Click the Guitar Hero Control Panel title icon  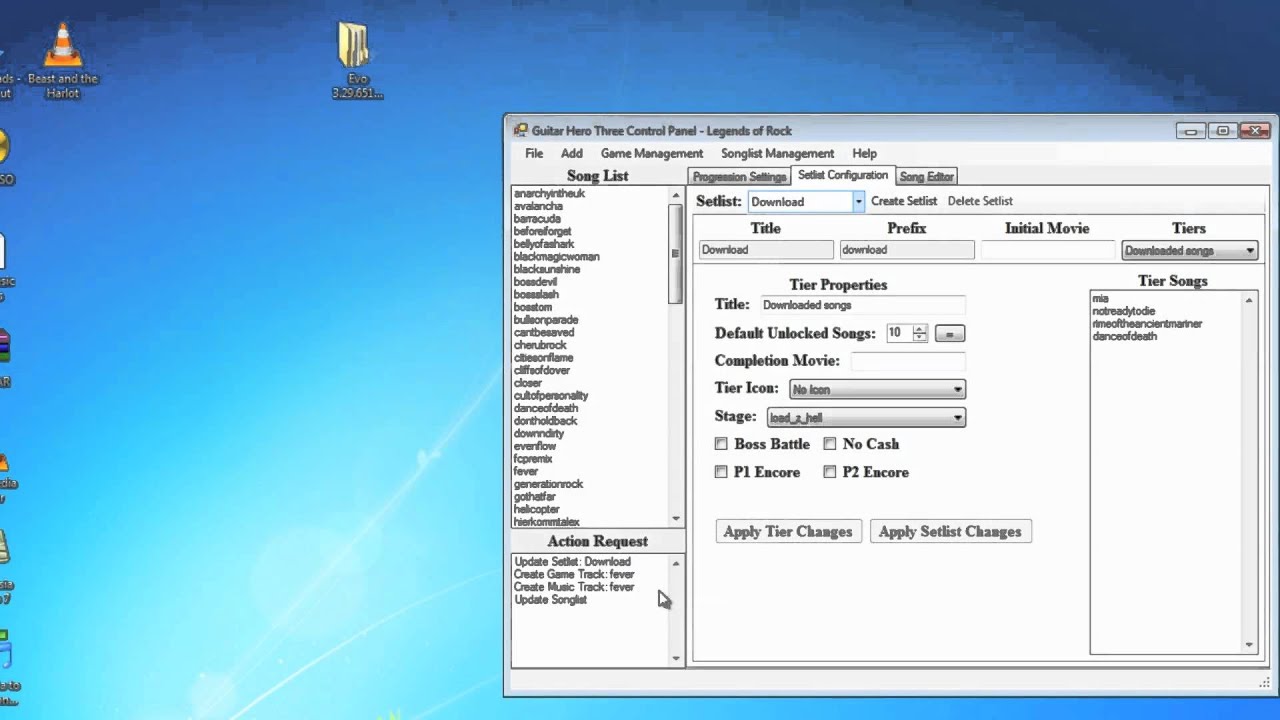(x=520, y=130)
